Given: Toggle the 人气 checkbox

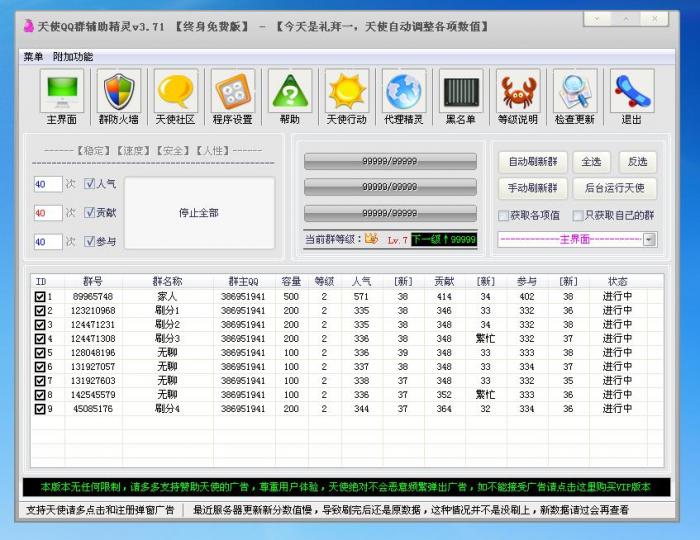Looking at the screenshot, I should [x=89, y=183].
